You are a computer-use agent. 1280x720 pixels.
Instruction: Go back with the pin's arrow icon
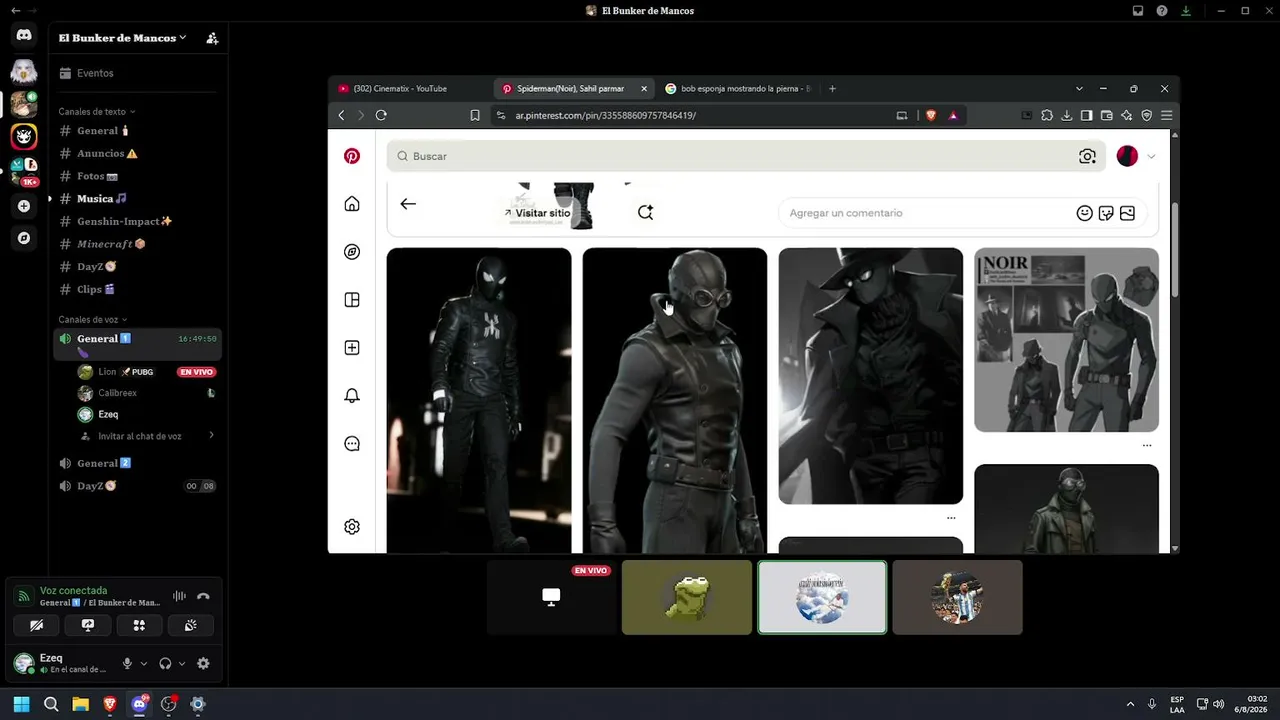point(408,204)
